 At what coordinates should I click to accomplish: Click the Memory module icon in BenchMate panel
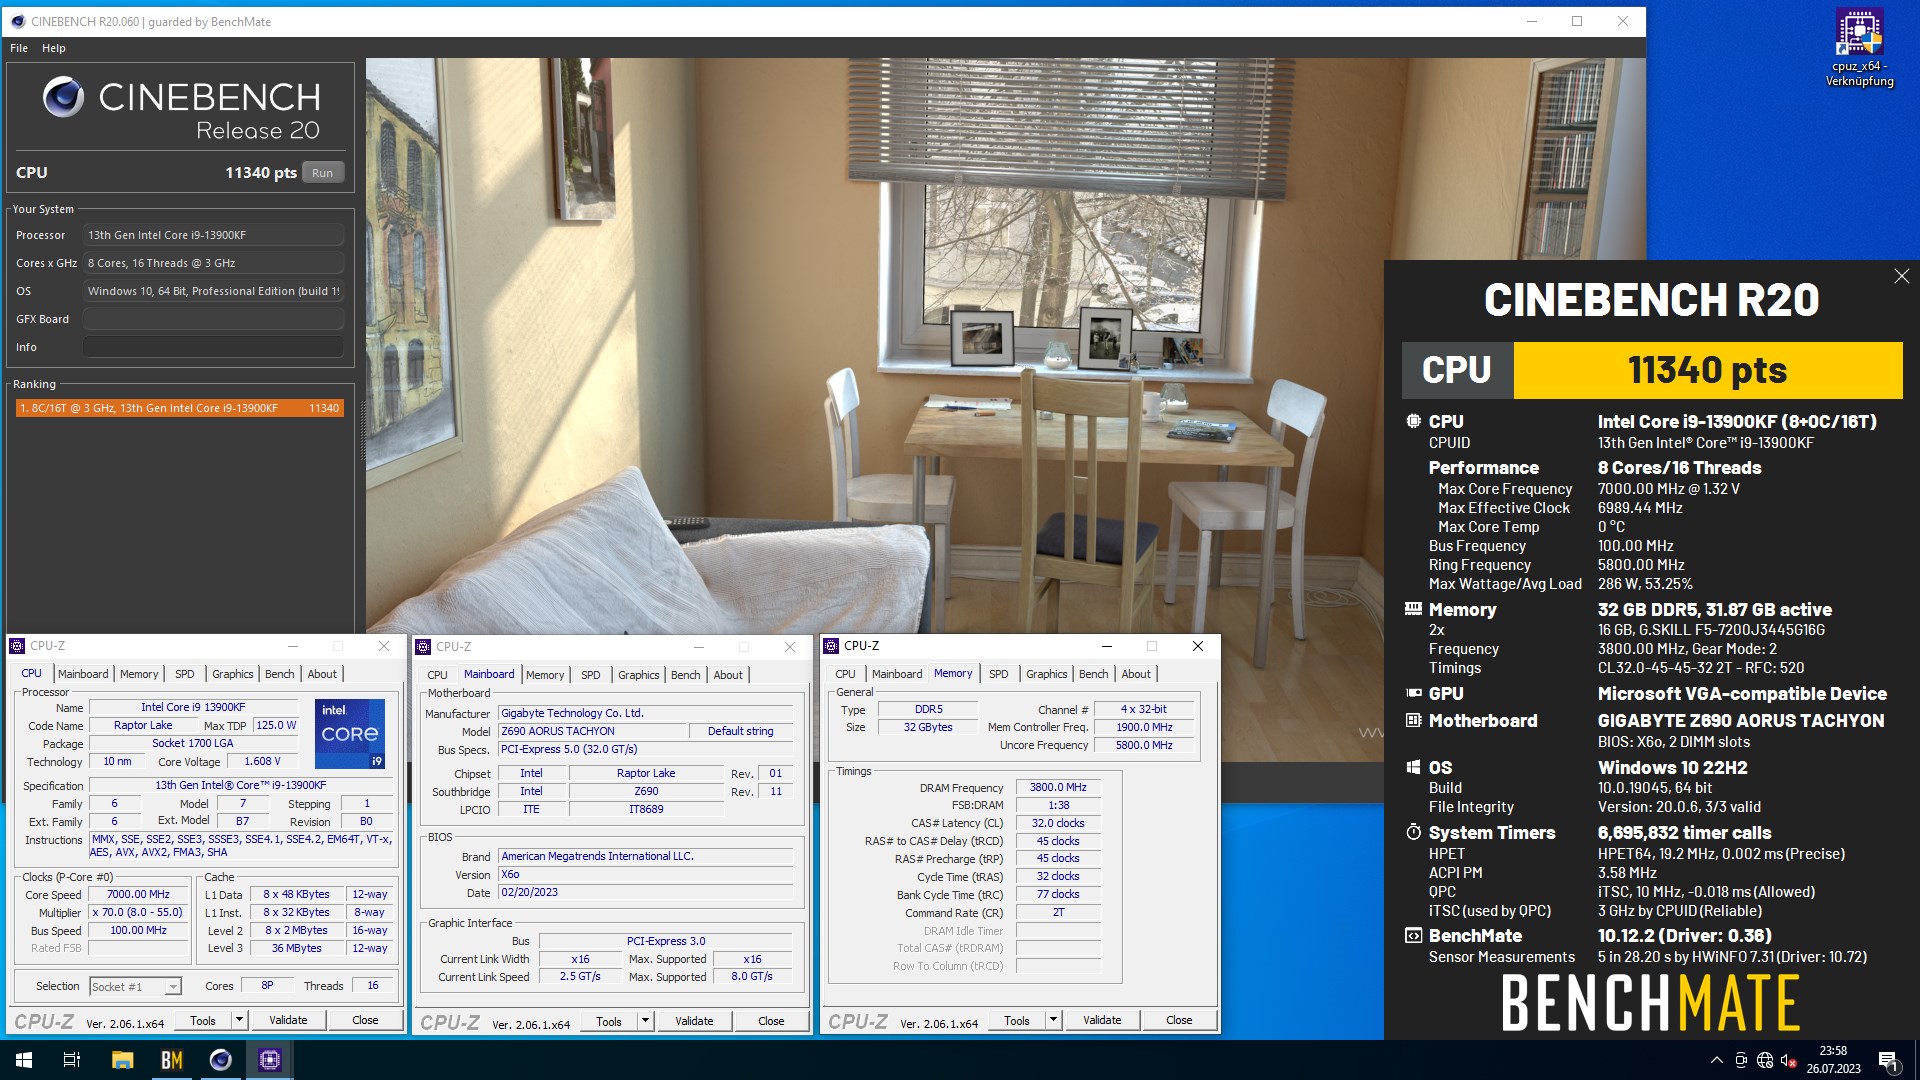pyautogui.click(x=1413, y=608)
